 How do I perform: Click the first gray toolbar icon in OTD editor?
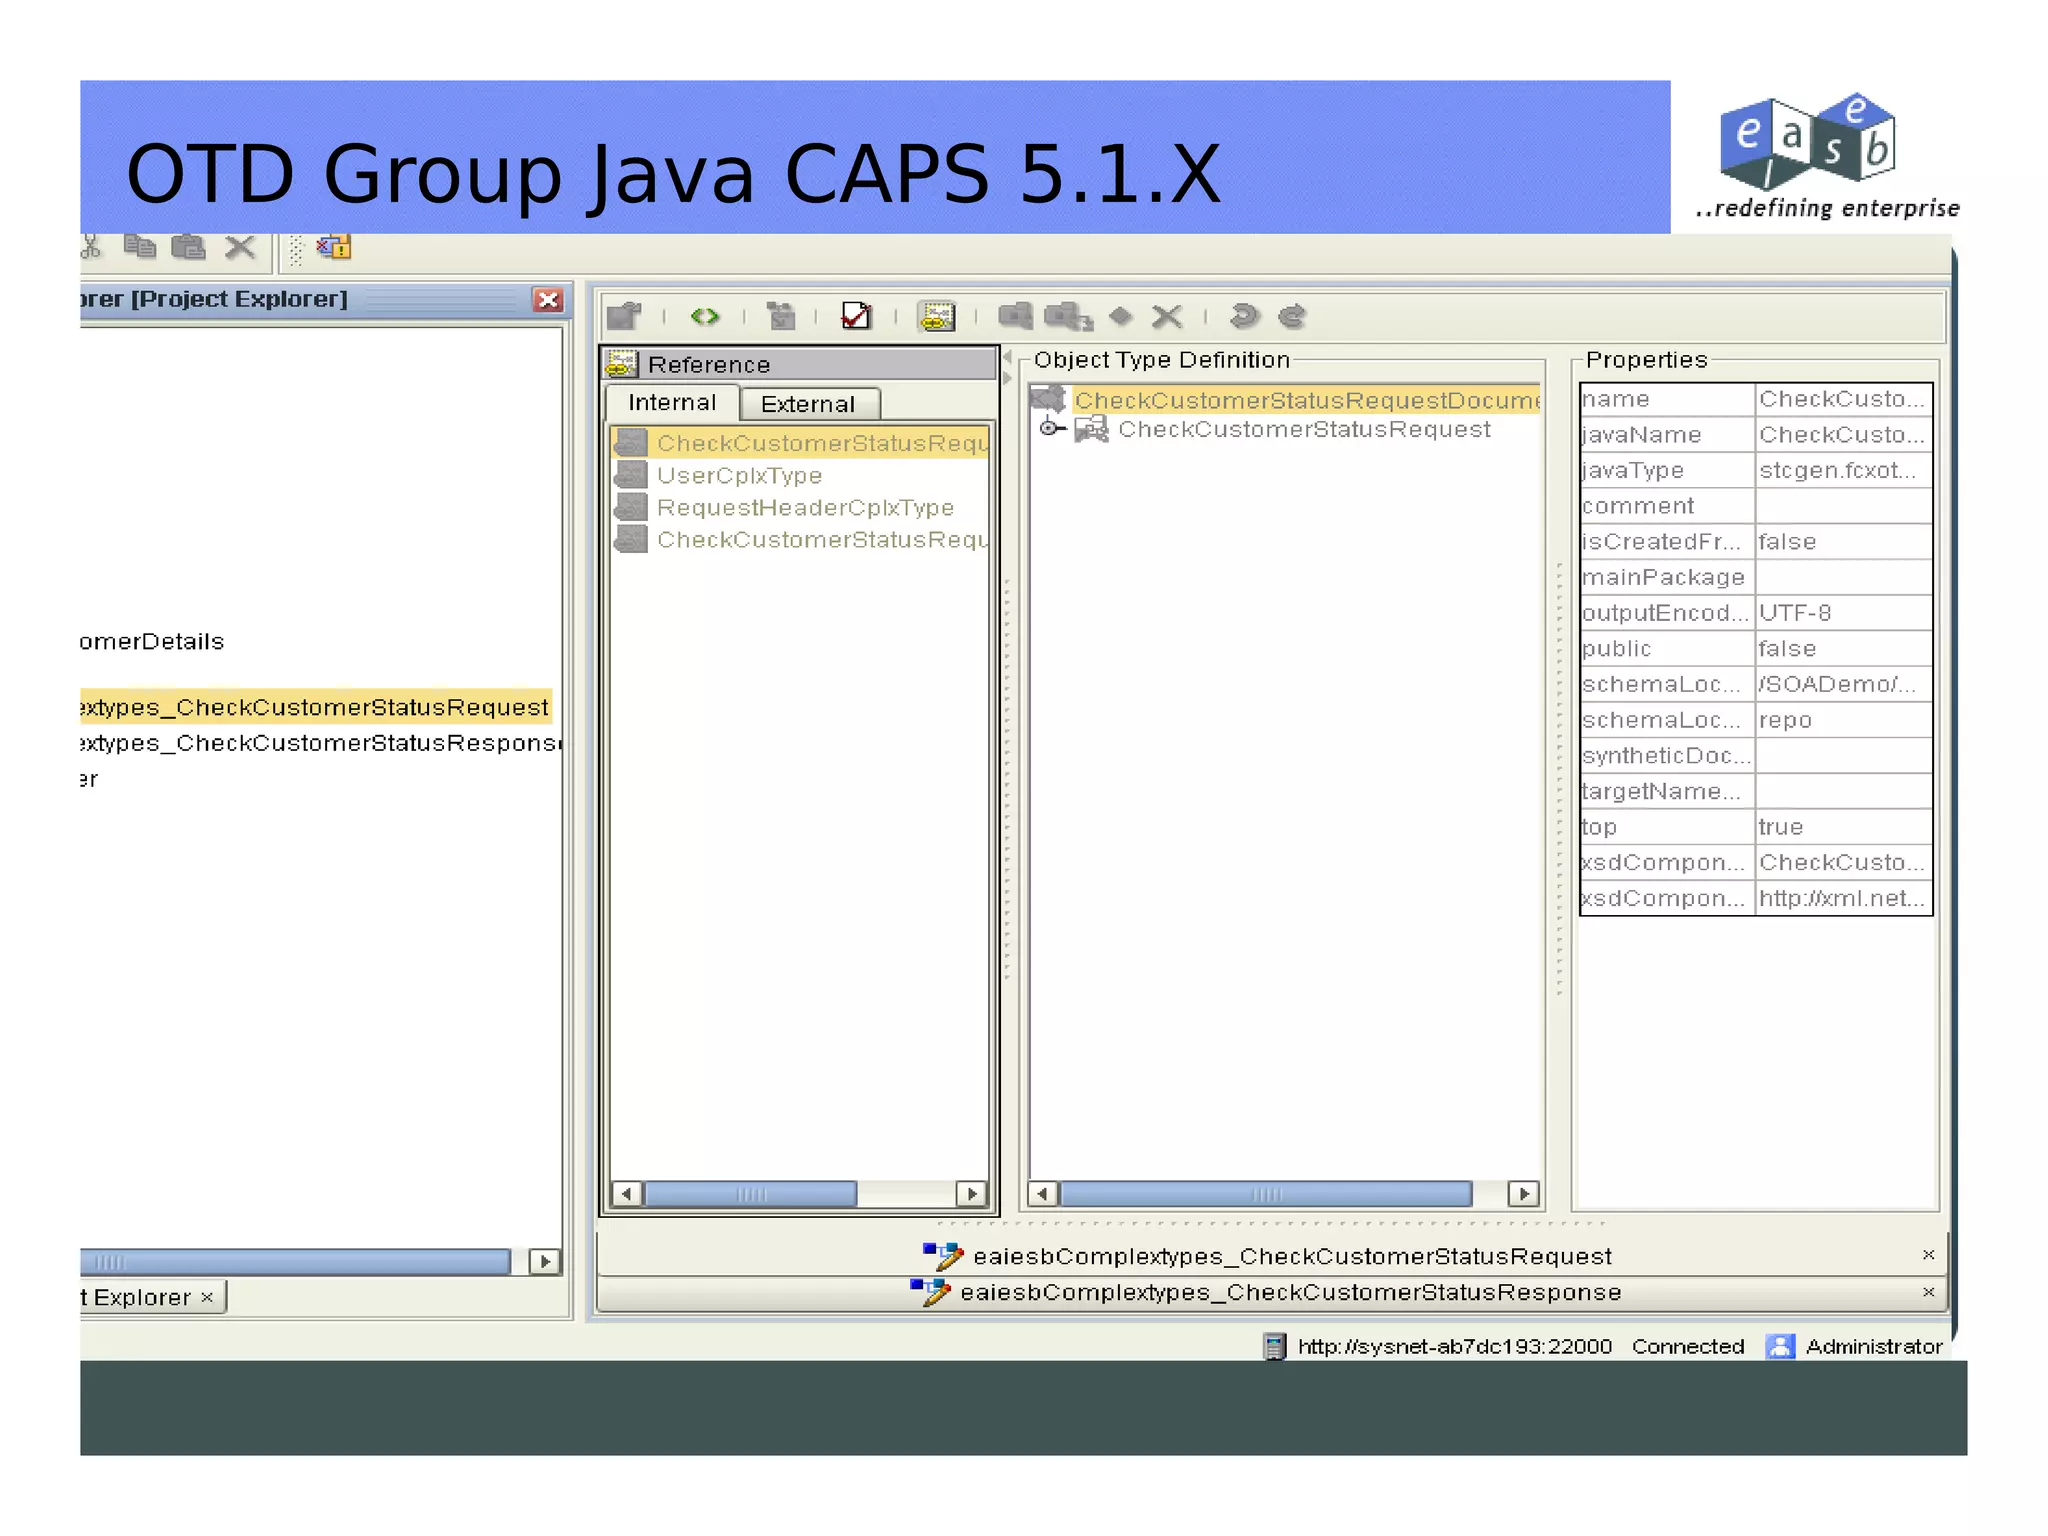click(624, 316)
